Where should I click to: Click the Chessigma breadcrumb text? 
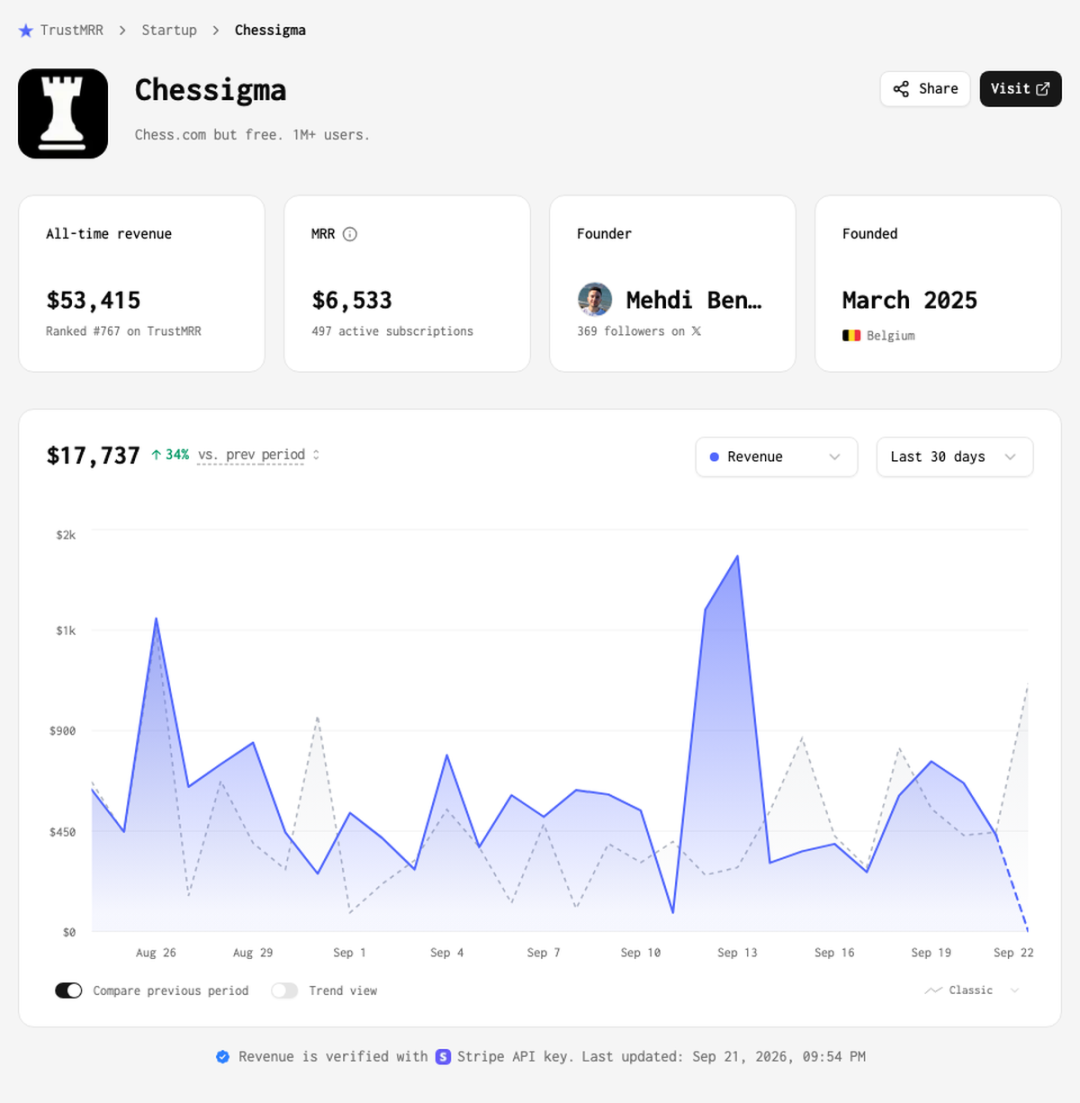coord(270,30)
